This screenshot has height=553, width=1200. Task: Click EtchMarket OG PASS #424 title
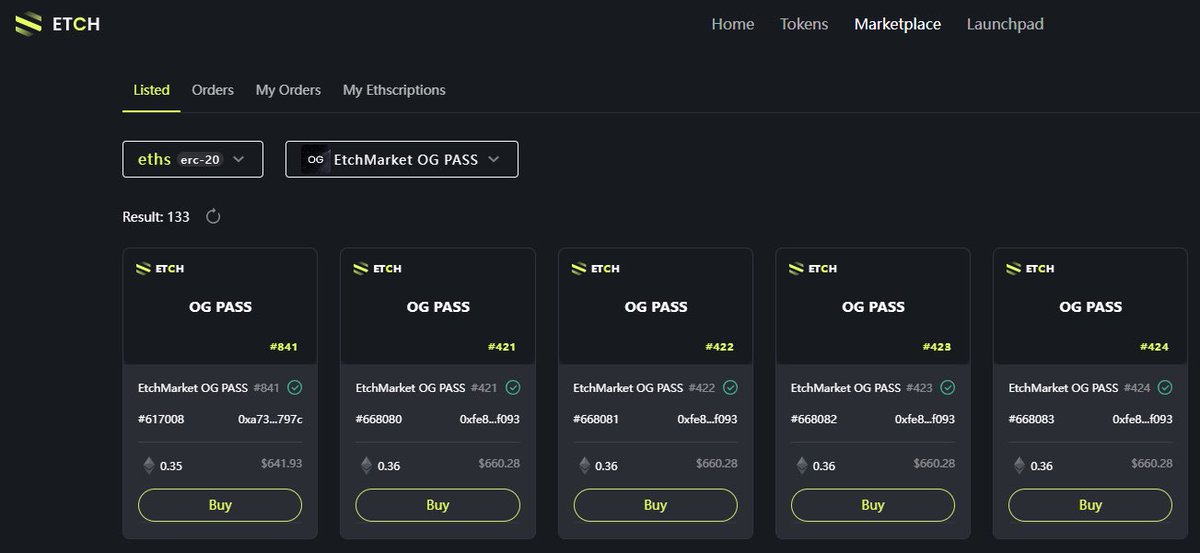[1080, 387]
